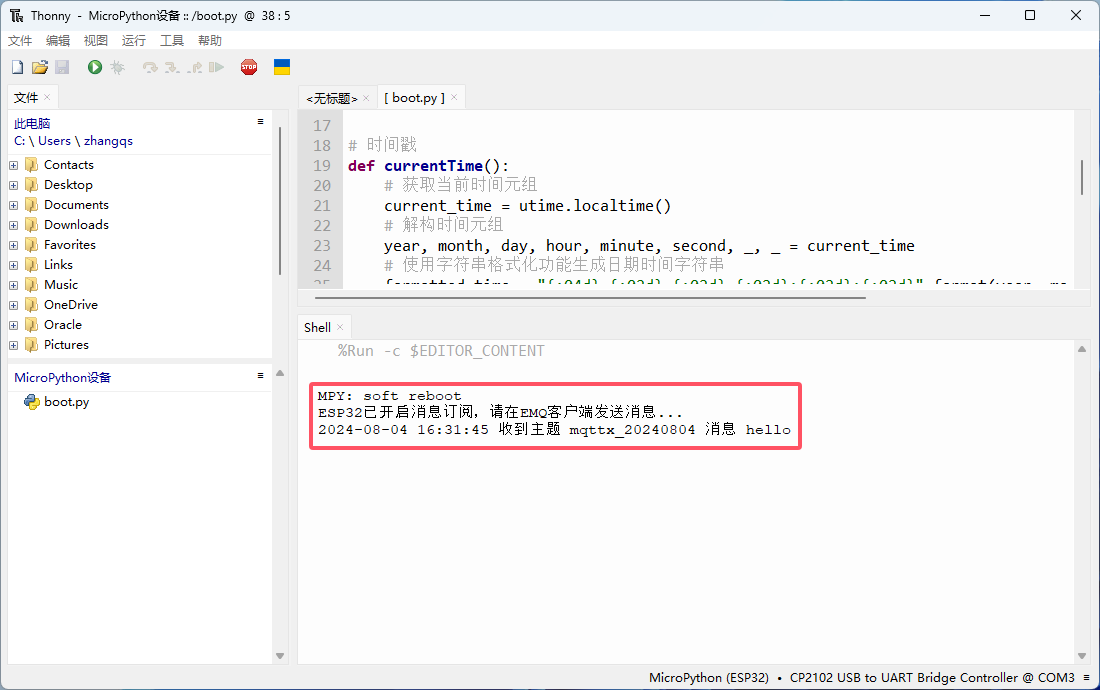Click the open file folder icon
The image size is (1100, 690).
pos(39,67)
